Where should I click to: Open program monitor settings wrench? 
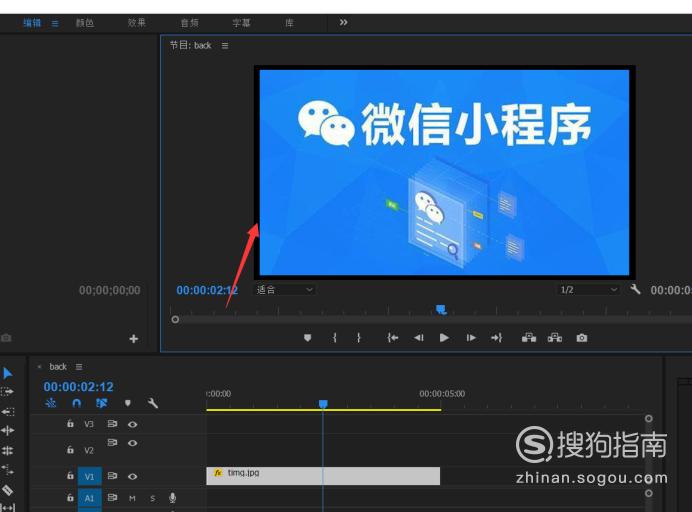pos(635,290)
